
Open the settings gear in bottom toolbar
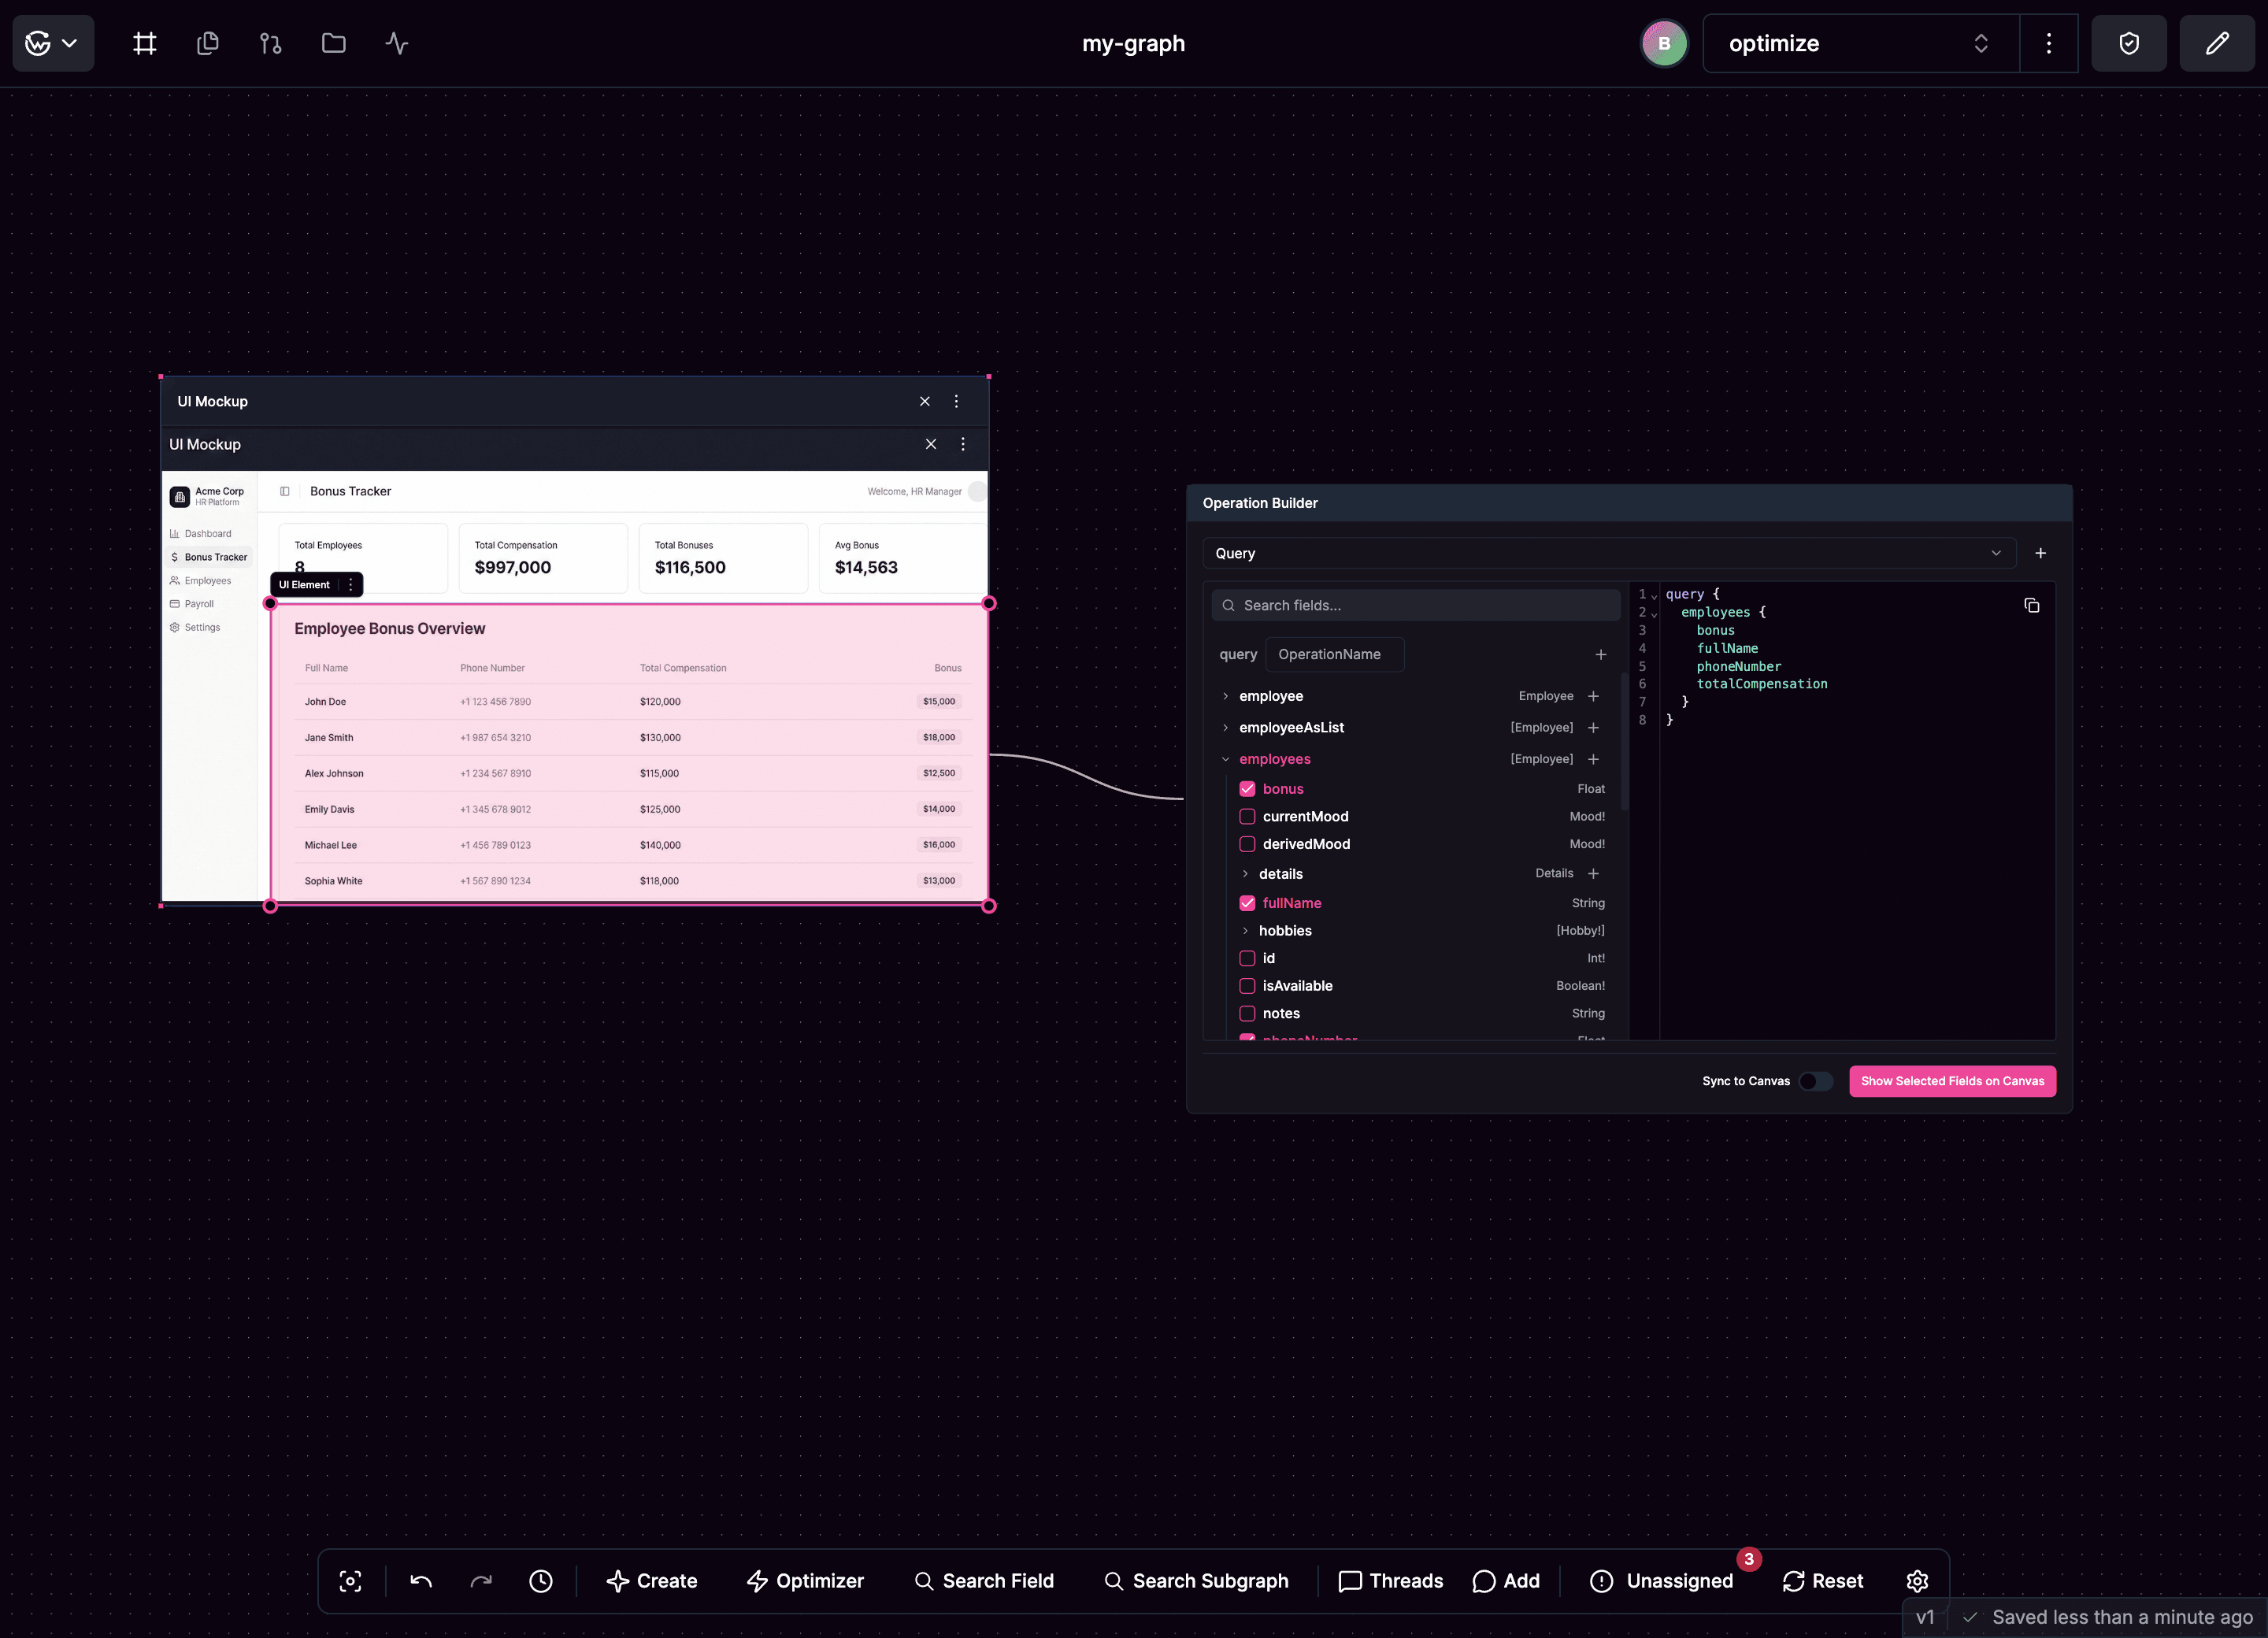[1916, 1580]
